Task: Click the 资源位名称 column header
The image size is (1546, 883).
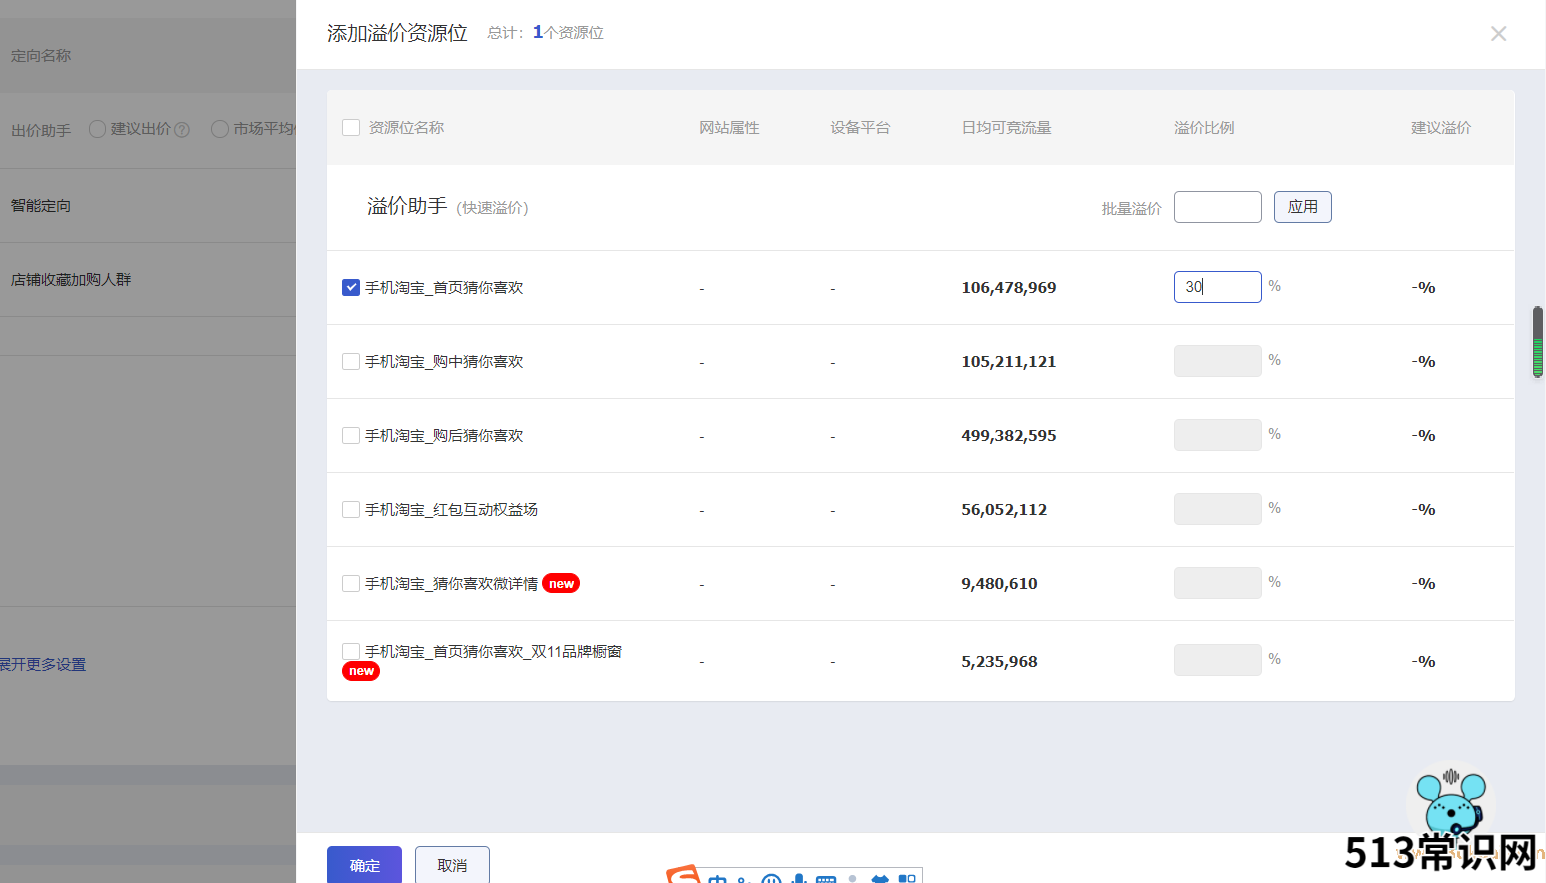Action: click(x=406, y=128)
